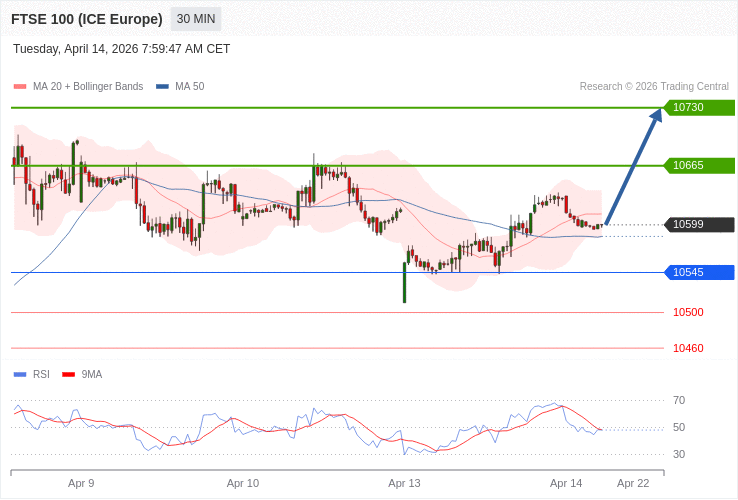Click the blue MA 50 legend swatch

(x=162, y=87)
